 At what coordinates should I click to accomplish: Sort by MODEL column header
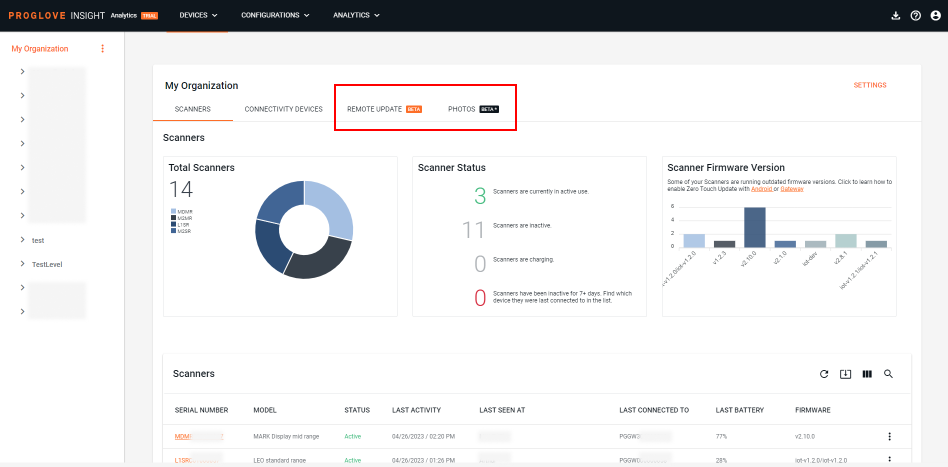pyautogui.click(x=265, y=410)
